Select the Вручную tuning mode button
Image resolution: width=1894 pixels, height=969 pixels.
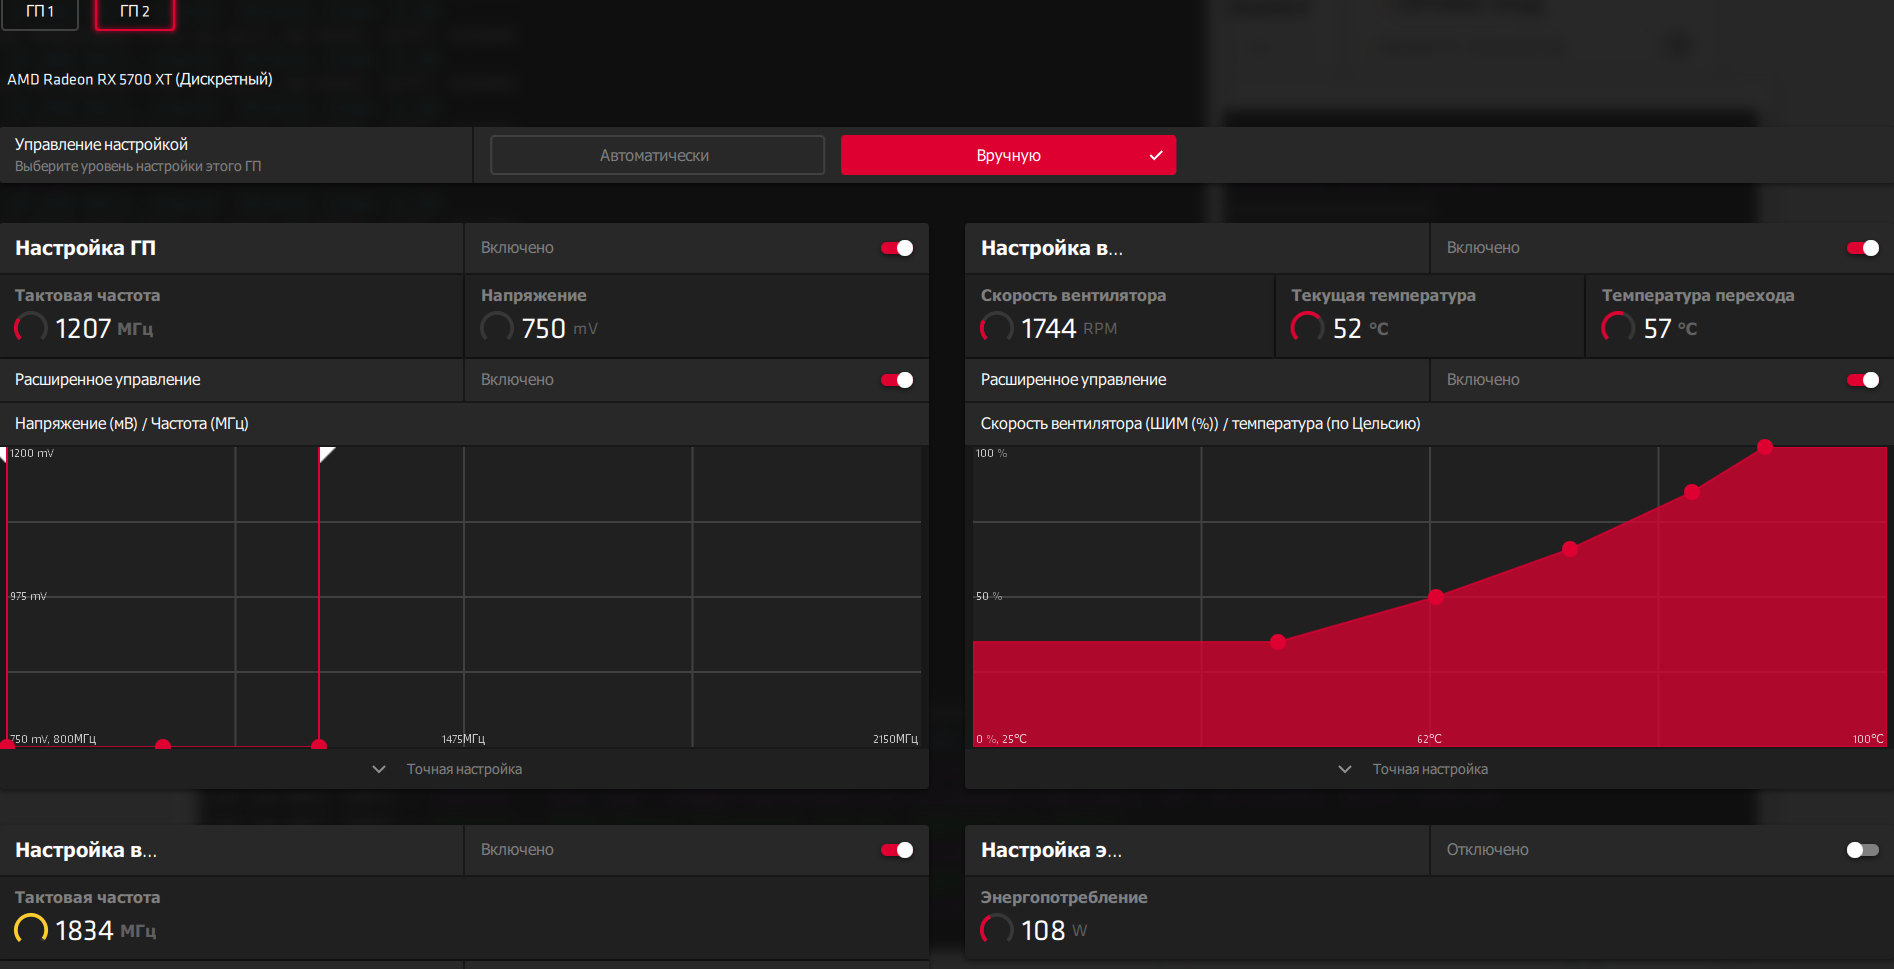pos(1008,155)
